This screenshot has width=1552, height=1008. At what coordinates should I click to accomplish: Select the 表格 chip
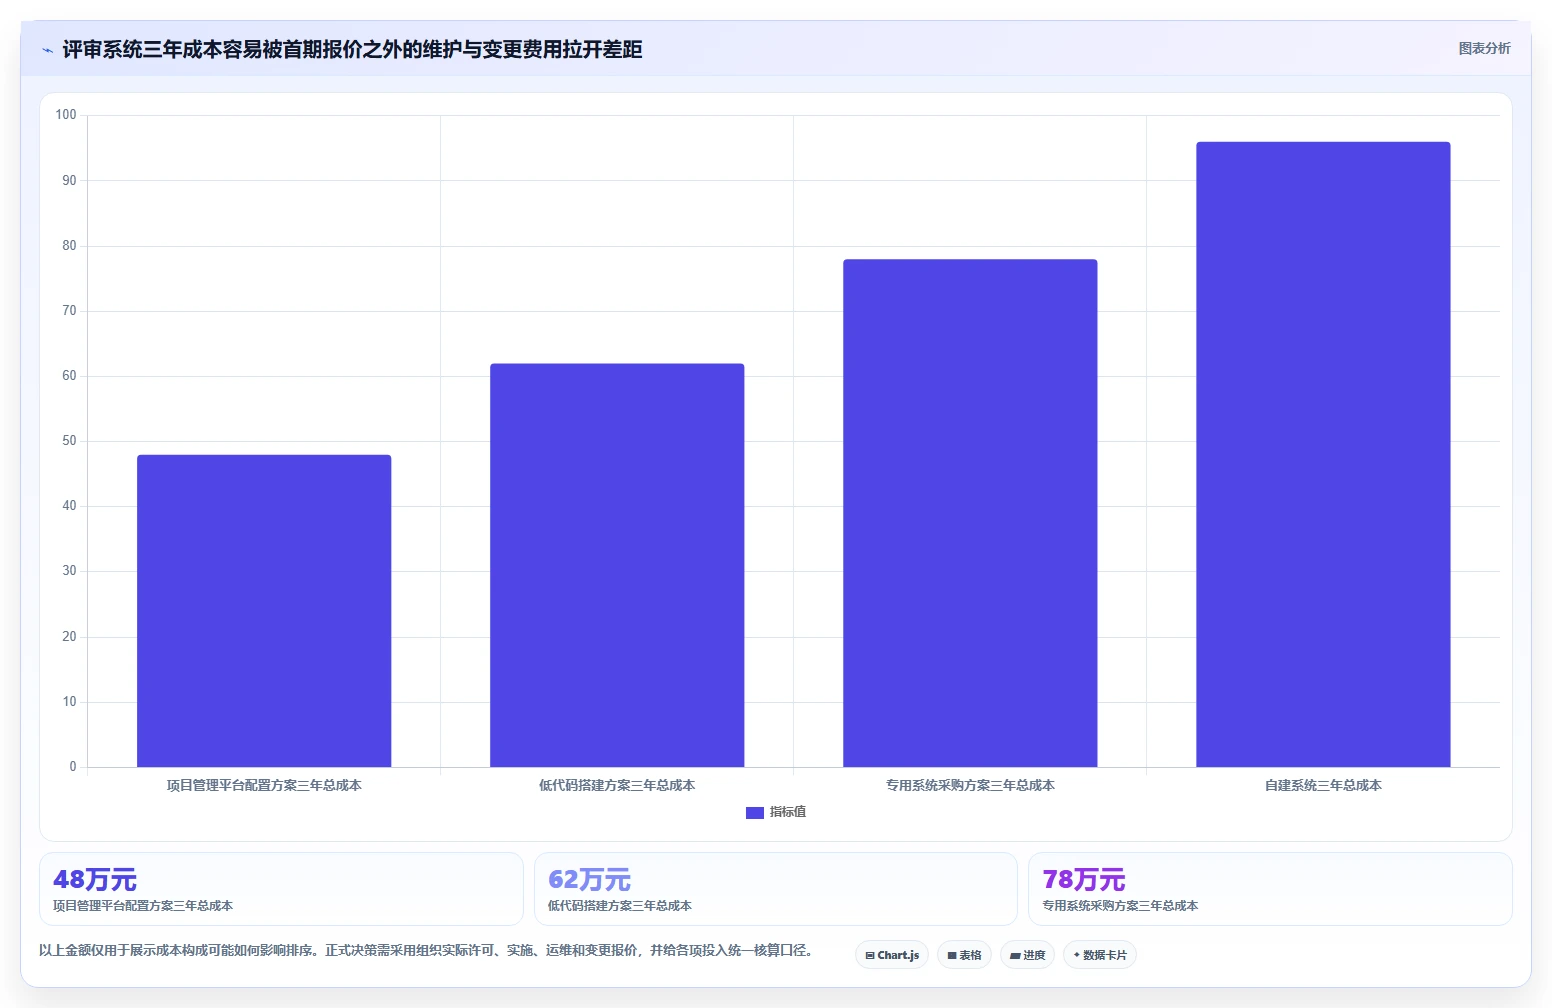(x=964, y=955)
